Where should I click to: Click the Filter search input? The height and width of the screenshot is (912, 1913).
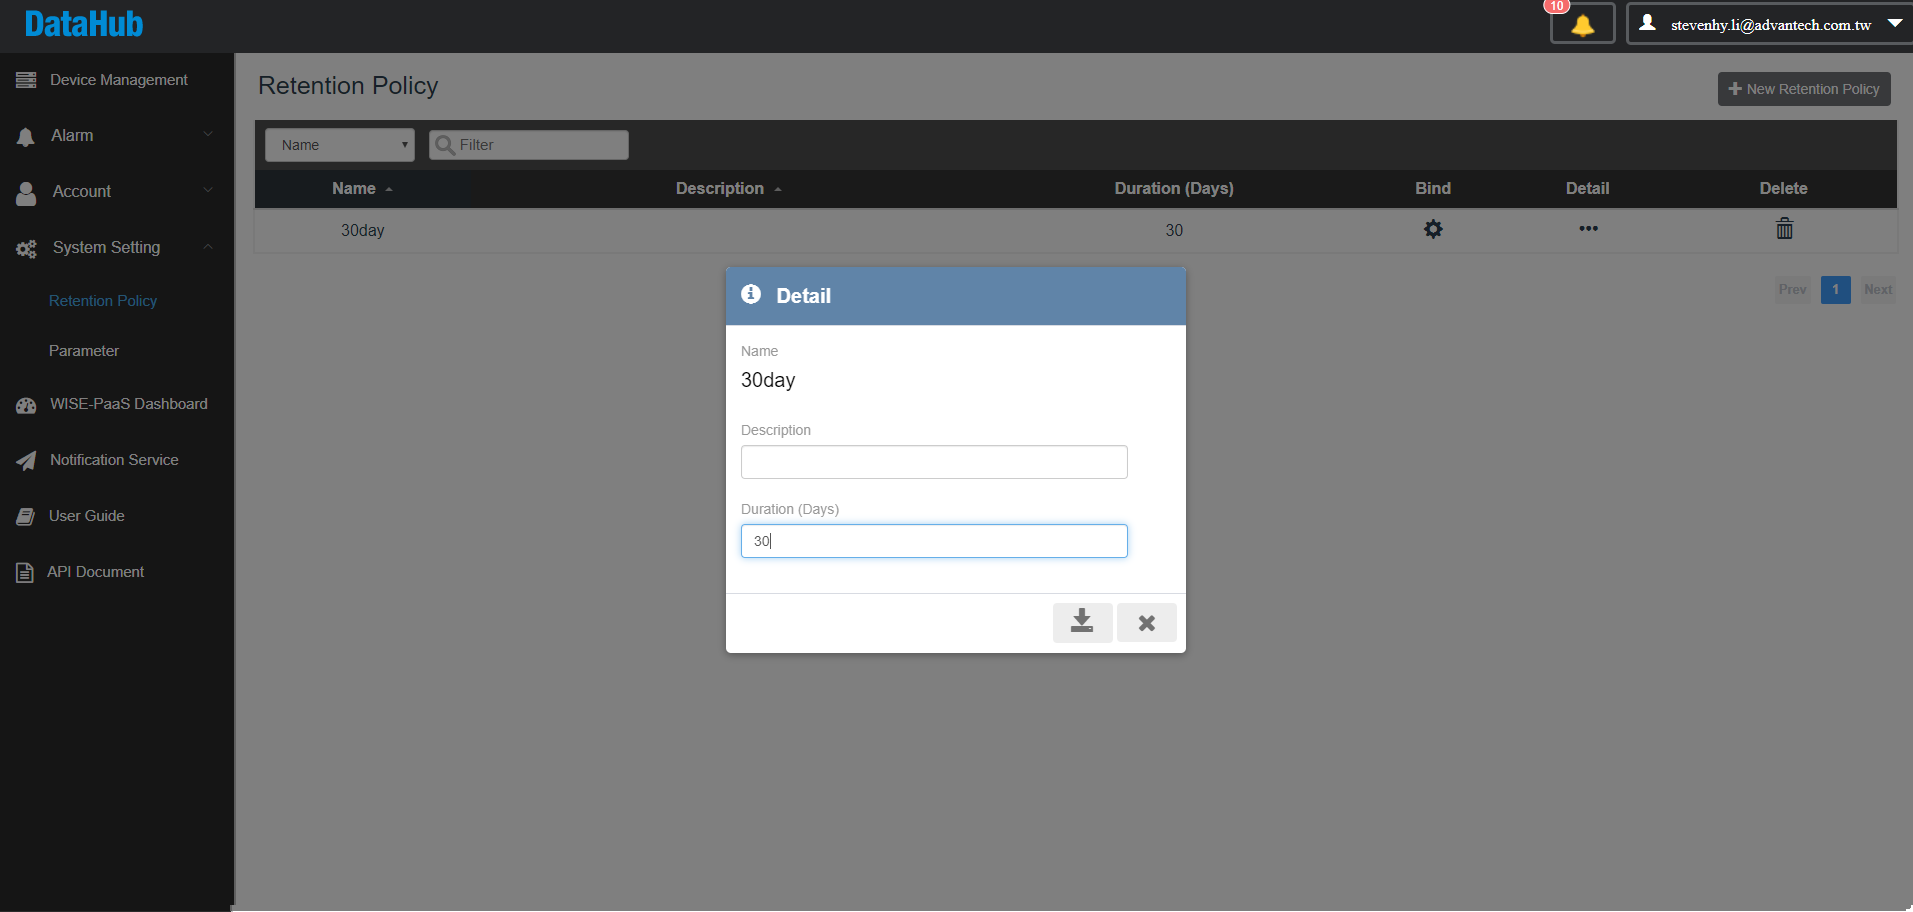[529, 145]
